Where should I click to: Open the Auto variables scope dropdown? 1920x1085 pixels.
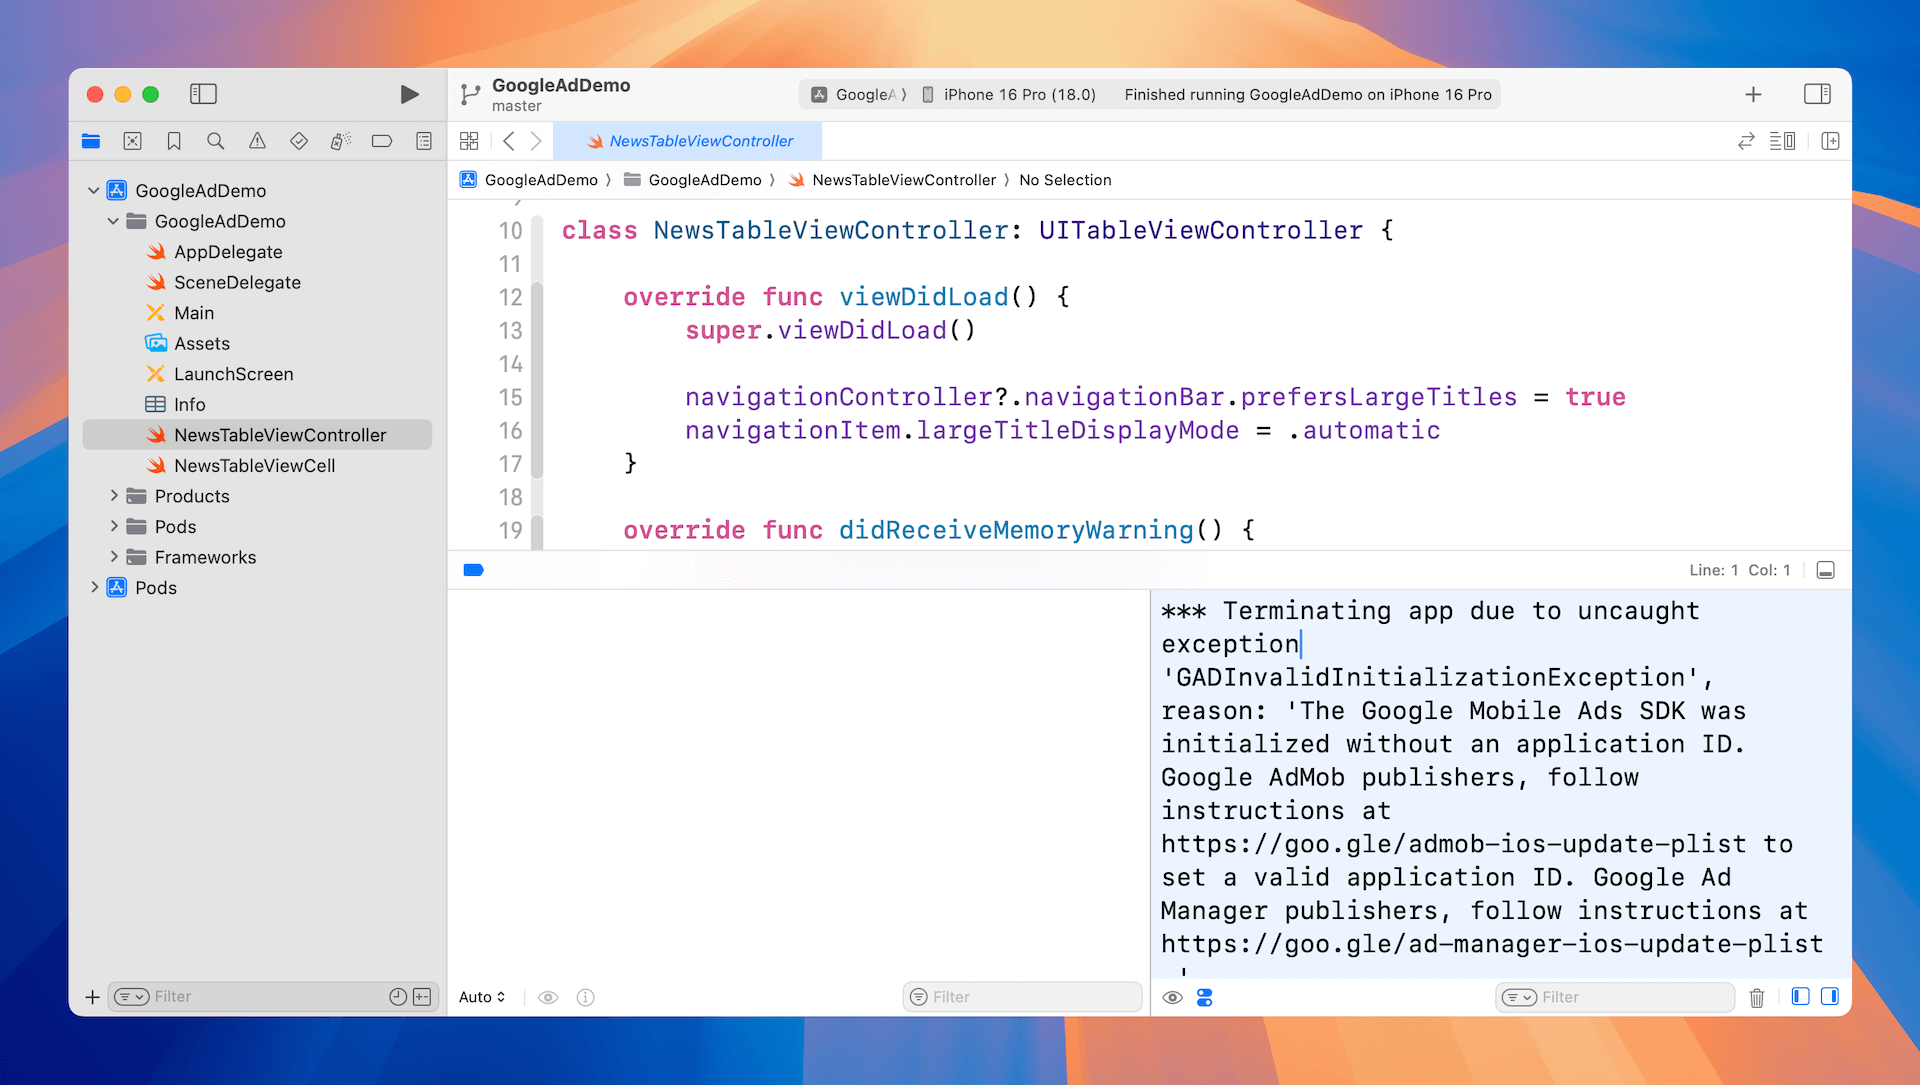(x=482, y=997)
